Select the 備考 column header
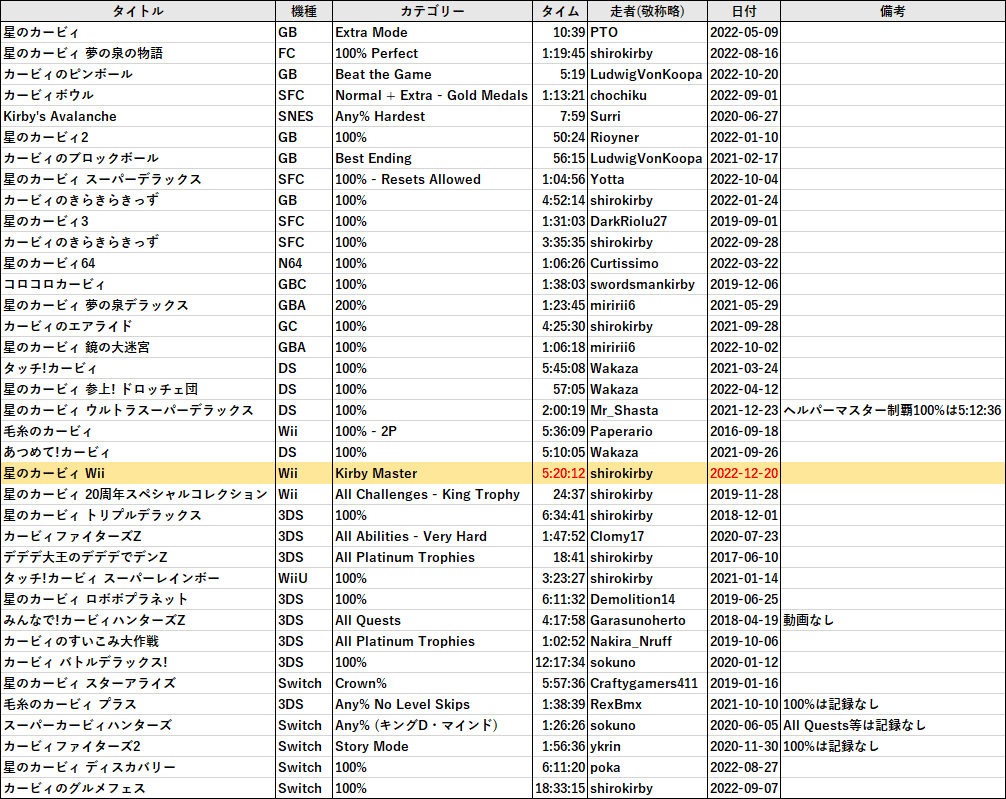The image size is (1006, 799). (892, 11)
